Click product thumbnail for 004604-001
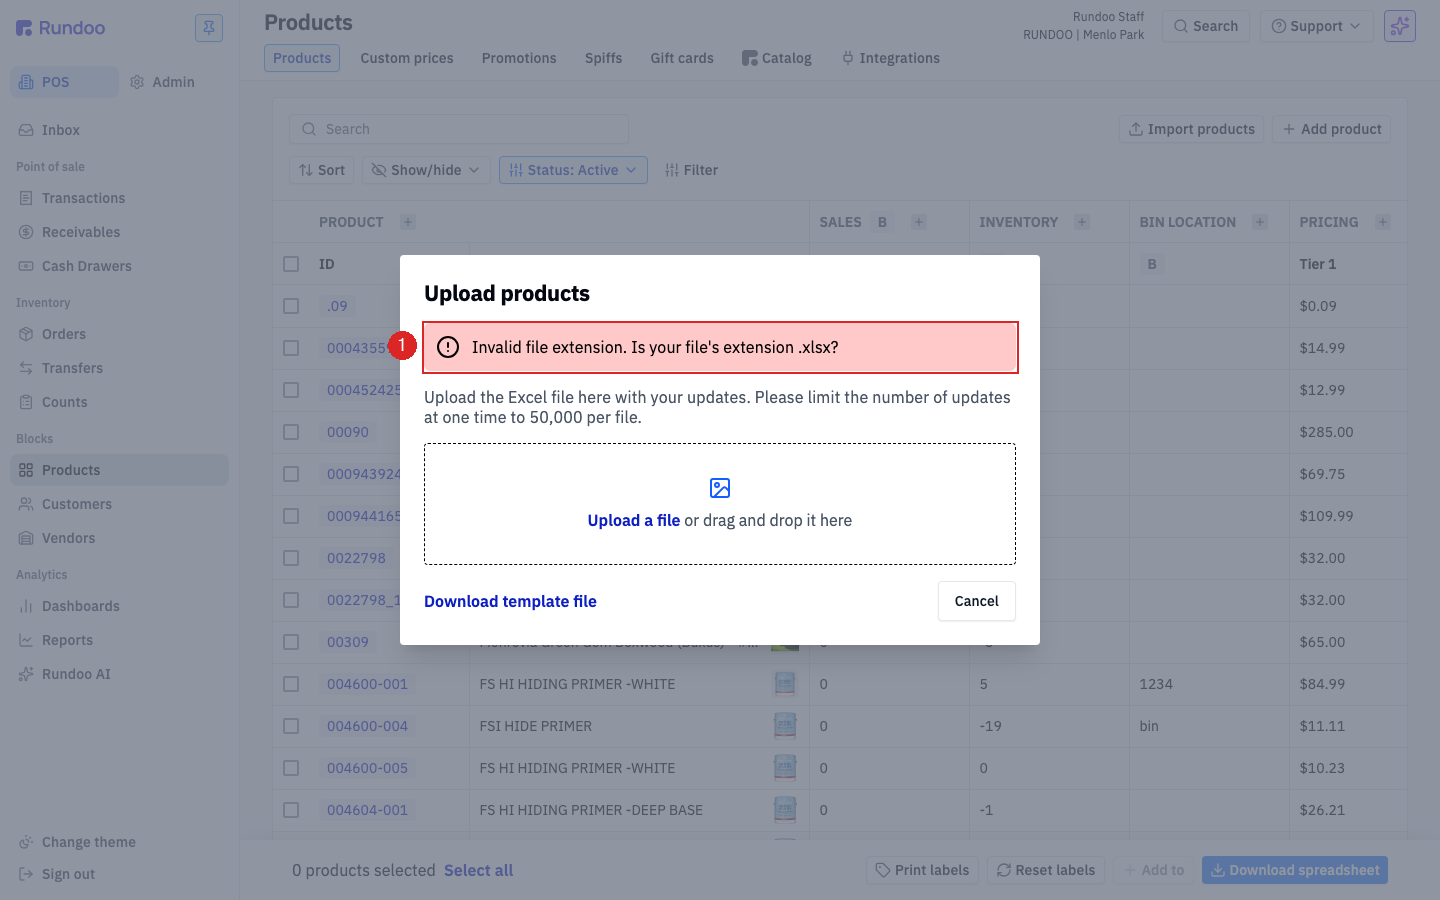 [x=785, y=810]
